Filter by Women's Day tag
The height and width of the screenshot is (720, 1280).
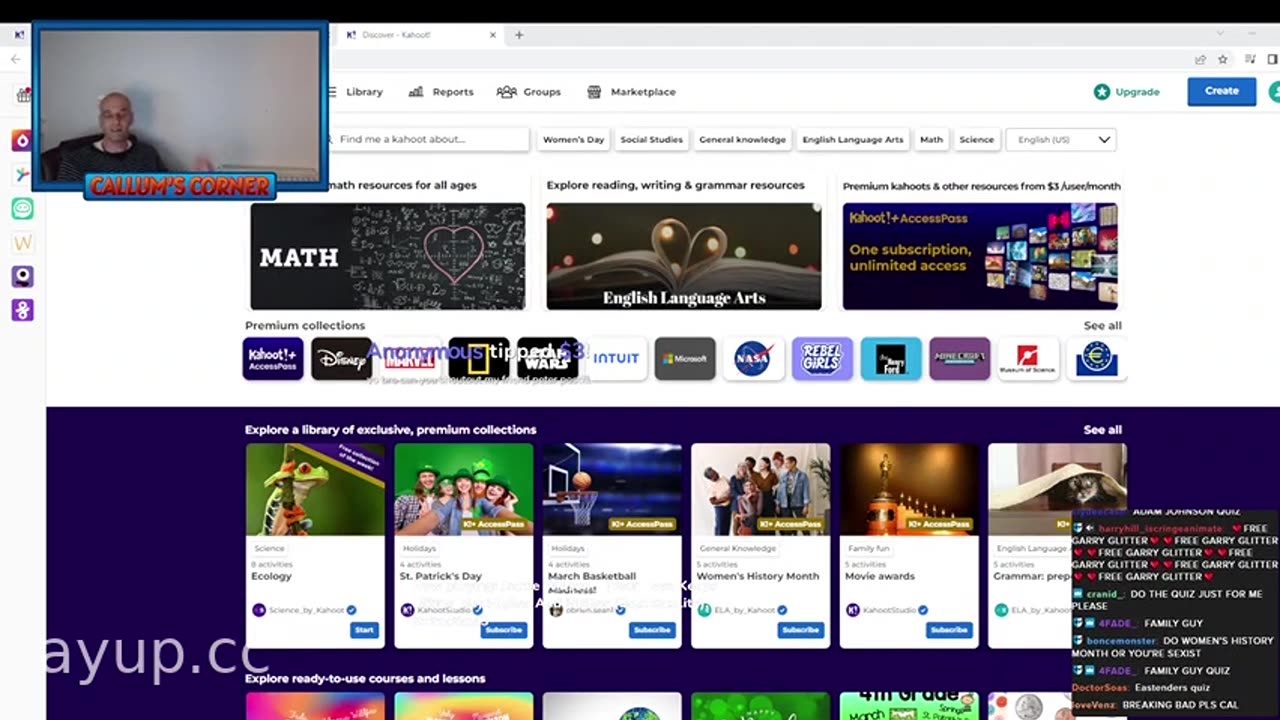point(573,140)
